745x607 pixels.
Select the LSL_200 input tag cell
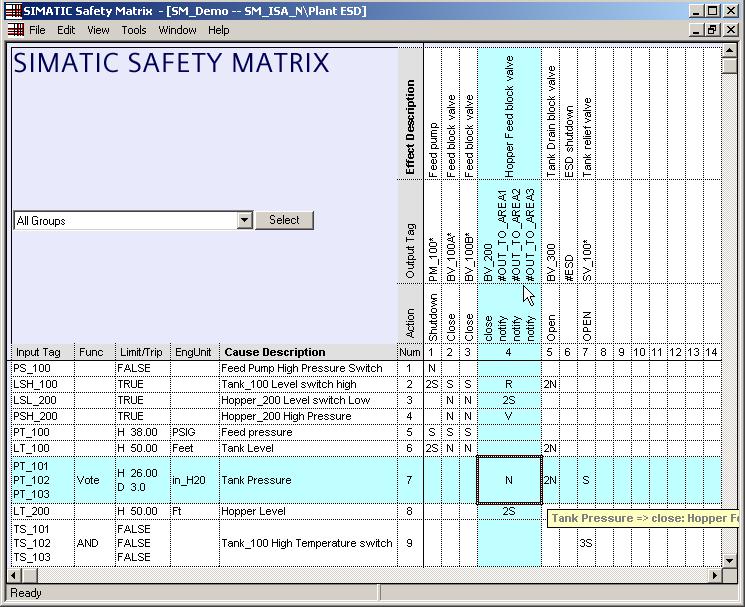coord(42,400)
